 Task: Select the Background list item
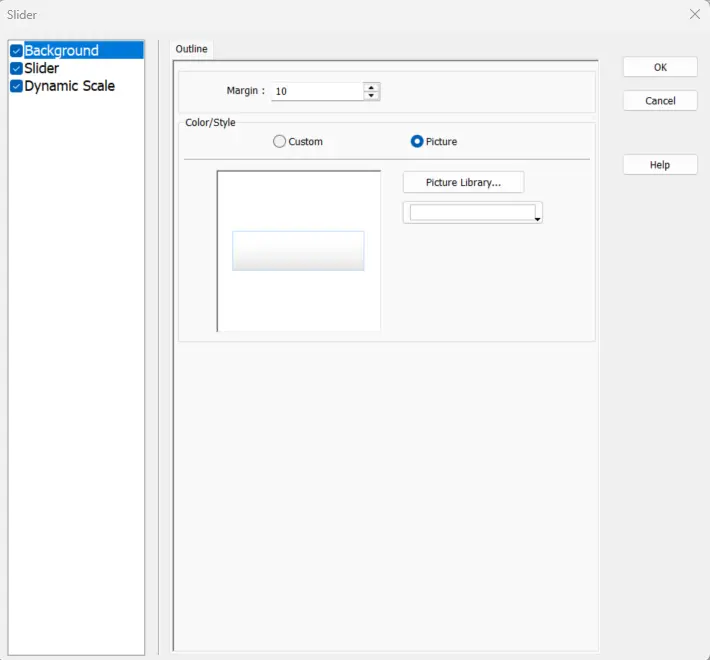tap(84, 50)
